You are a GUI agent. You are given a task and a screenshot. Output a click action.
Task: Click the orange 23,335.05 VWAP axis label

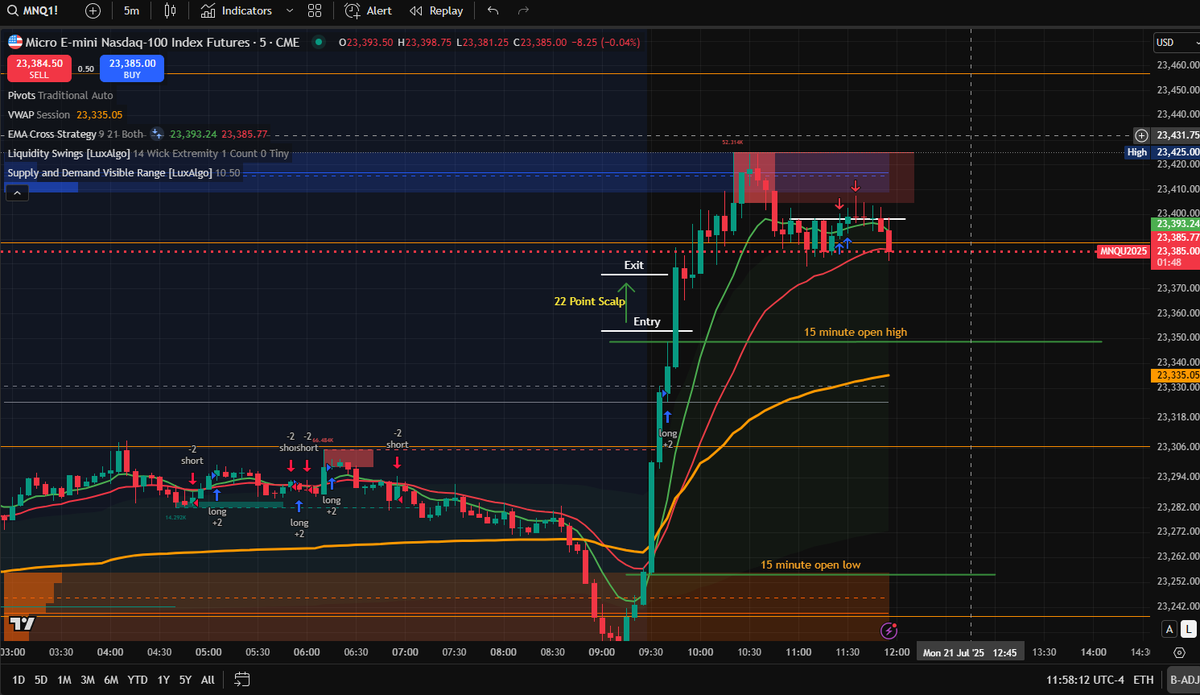1175,375
